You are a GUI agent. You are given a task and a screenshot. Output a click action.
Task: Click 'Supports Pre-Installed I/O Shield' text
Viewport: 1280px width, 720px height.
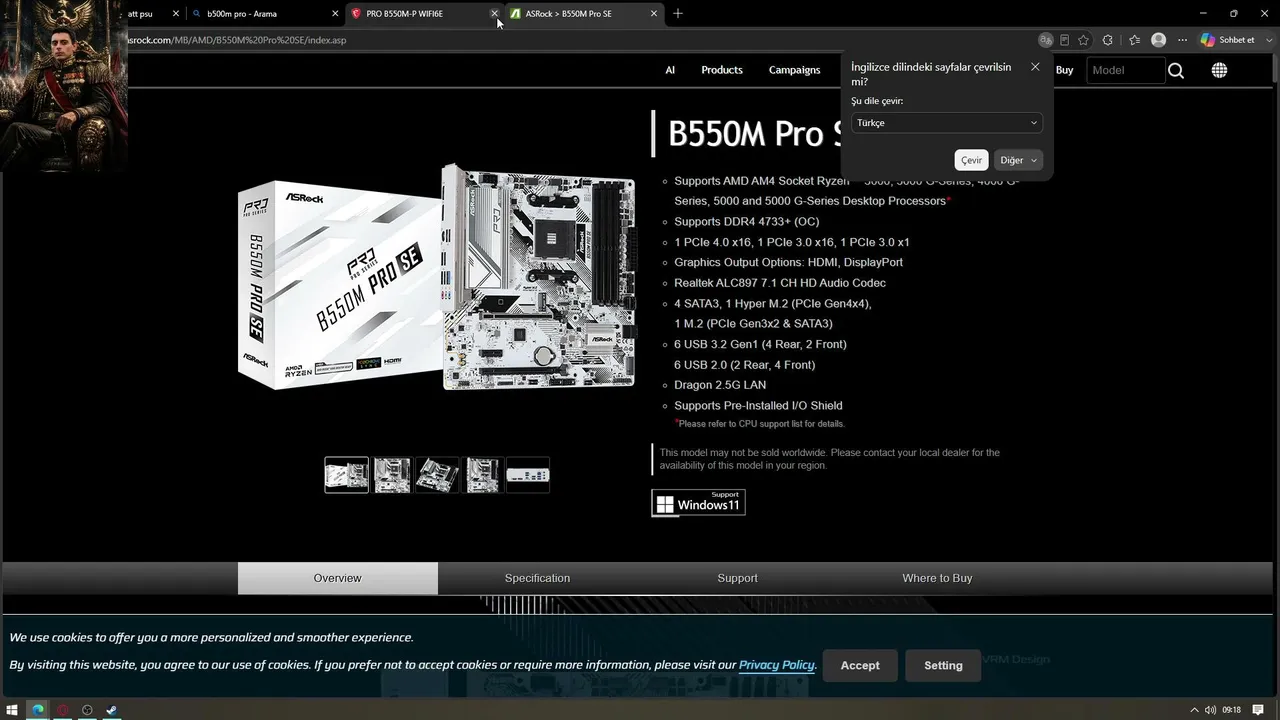758,406
